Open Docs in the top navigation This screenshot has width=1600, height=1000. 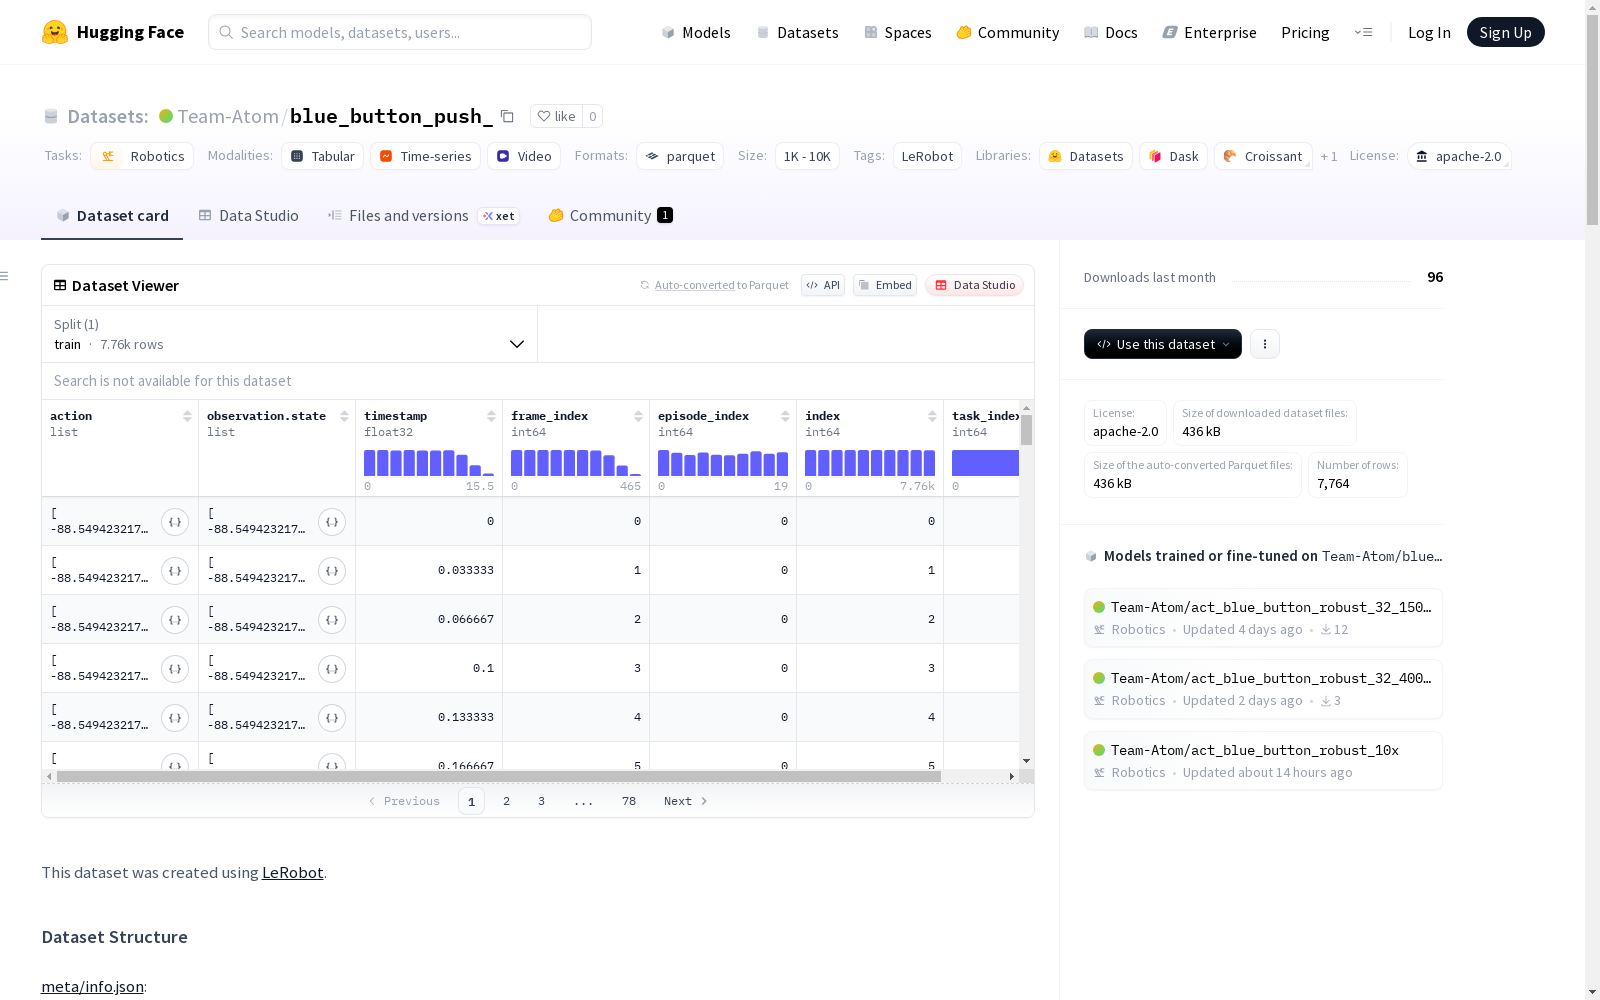pyautogui.click(x=1111, y=32)
